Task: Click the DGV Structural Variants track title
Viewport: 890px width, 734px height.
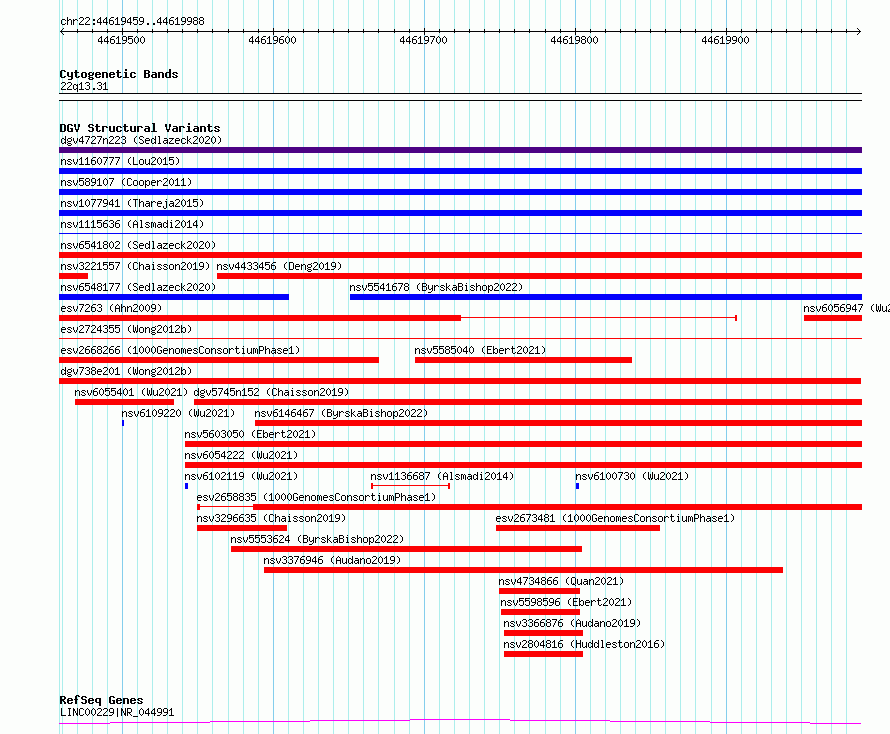Action: point(140,128)
